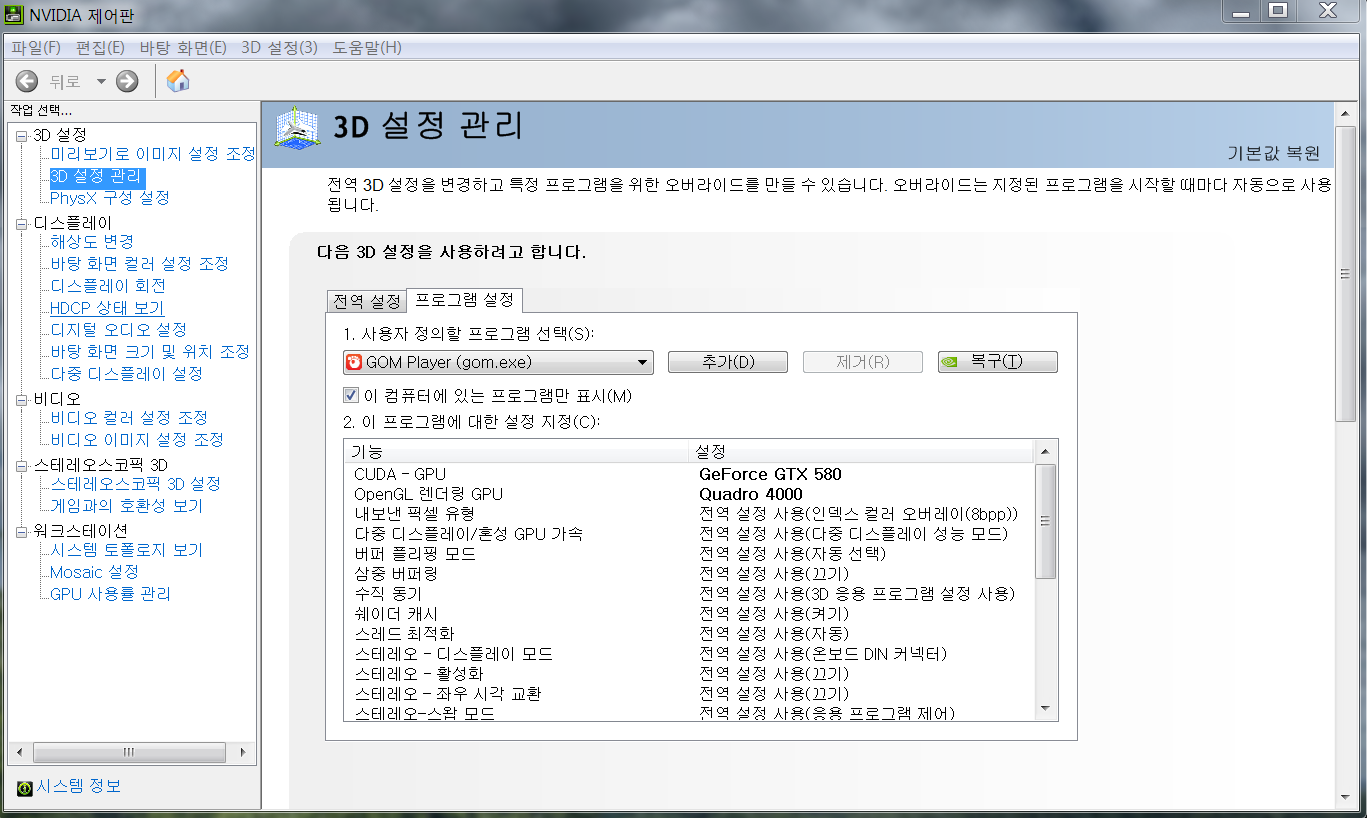Screen dimensions: 1367x818
Task: Click the 복구(T) button
Action: (998, 362)
